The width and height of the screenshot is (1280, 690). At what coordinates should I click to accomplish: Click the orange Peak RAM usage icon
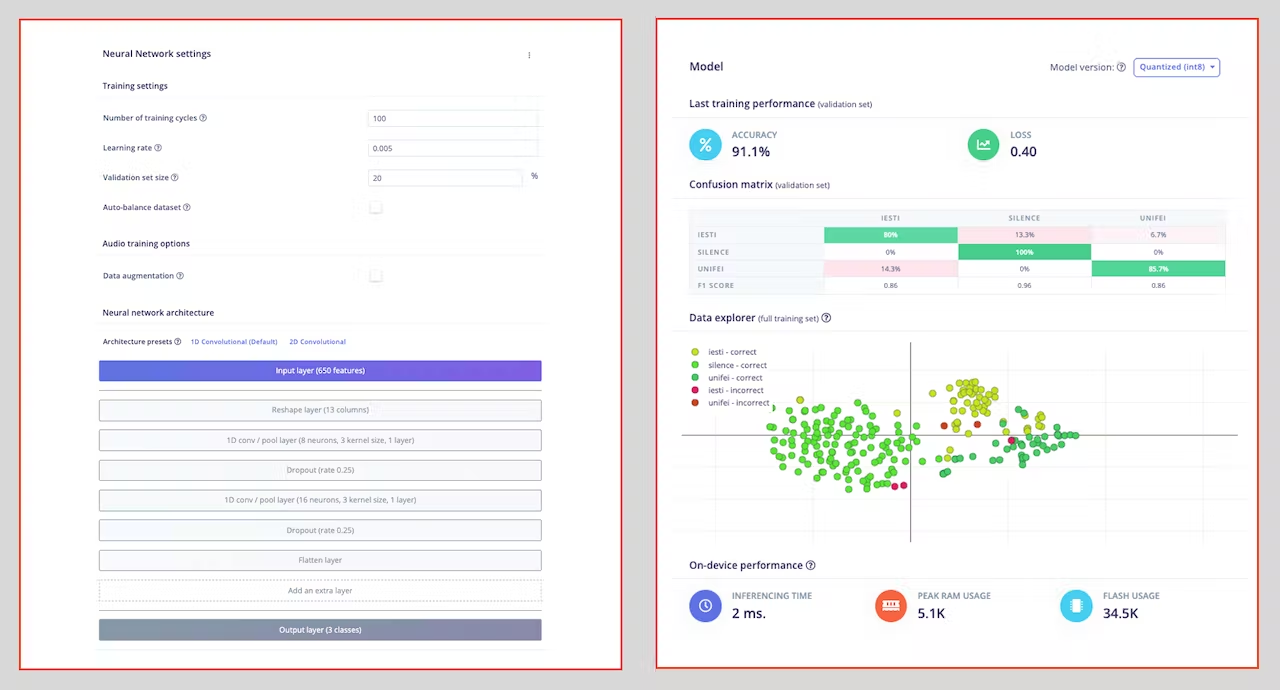coord(890,605)
